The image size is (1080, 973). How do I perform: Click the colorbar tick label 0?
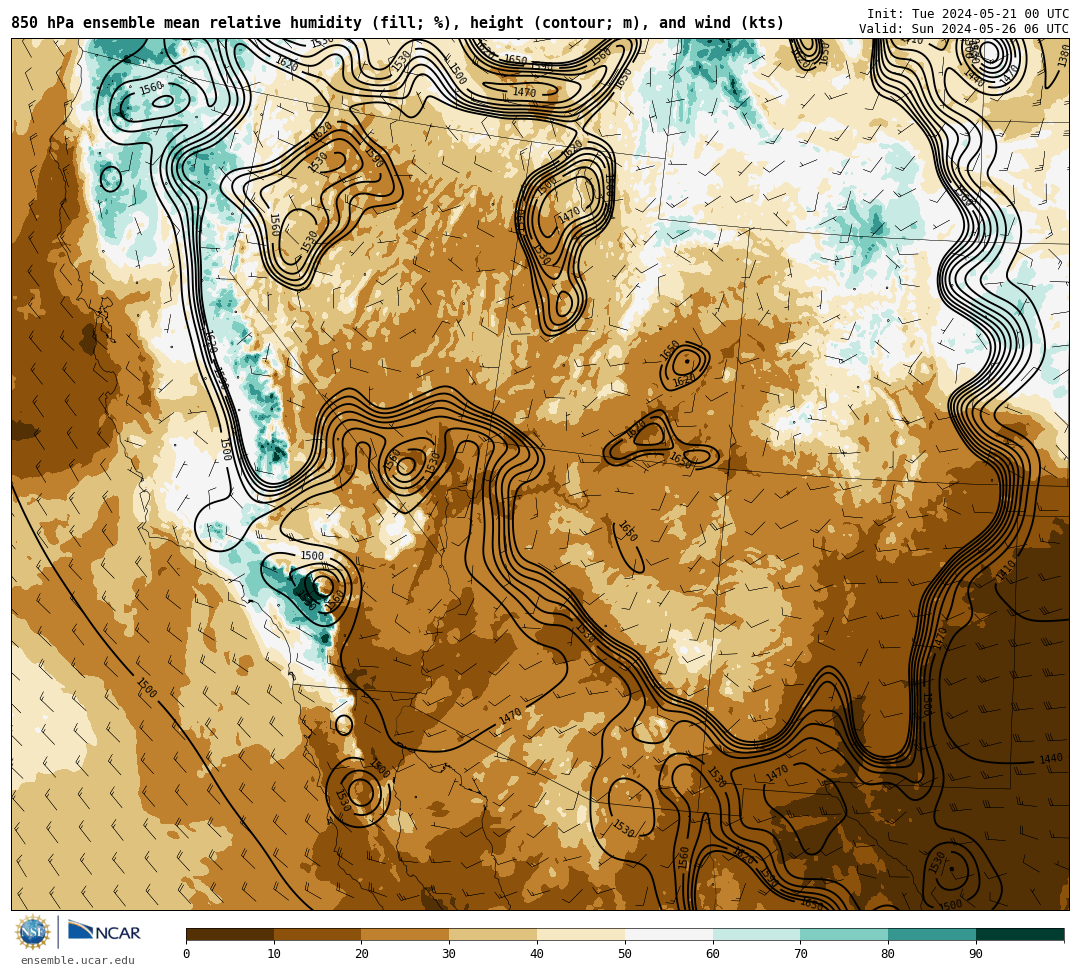187,954
